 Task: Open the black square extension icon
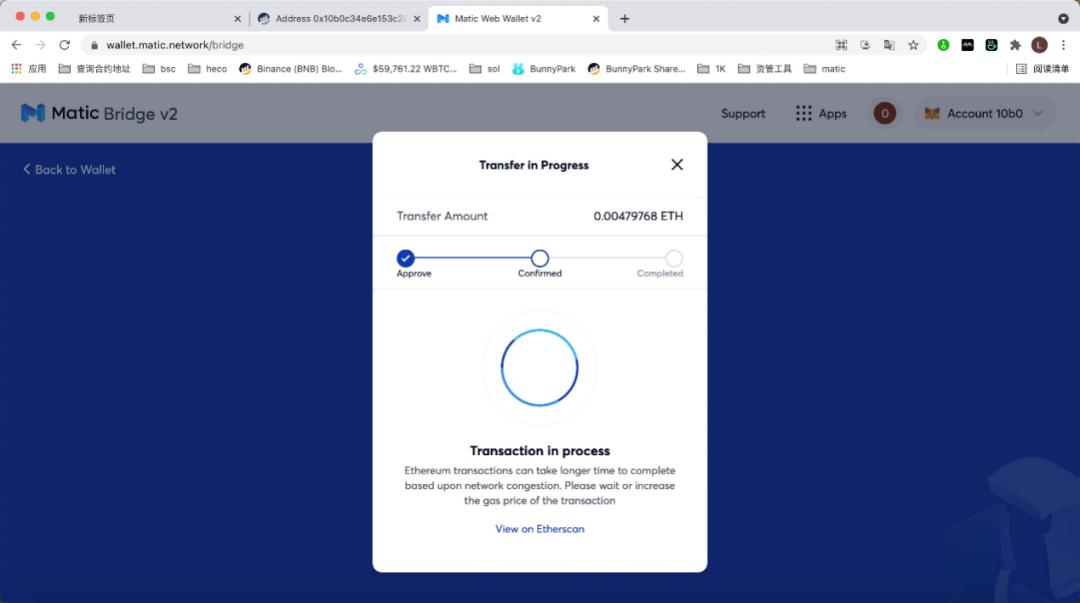pyautogui.click(x=967, y=45)
